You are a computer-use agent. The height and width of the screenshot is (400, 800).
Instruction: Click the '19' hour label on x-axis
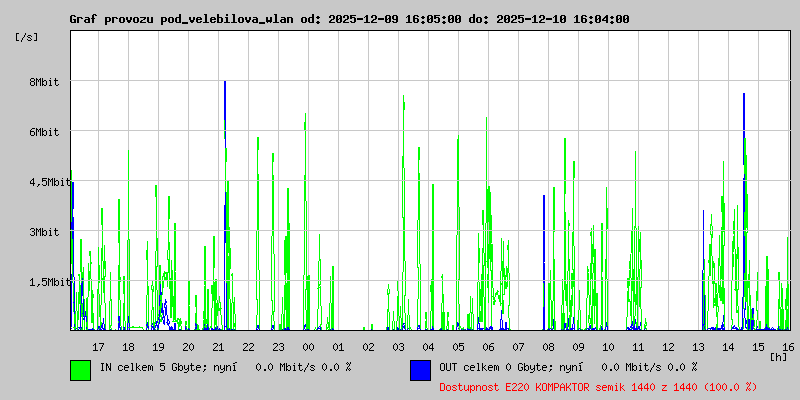point(159,347)
